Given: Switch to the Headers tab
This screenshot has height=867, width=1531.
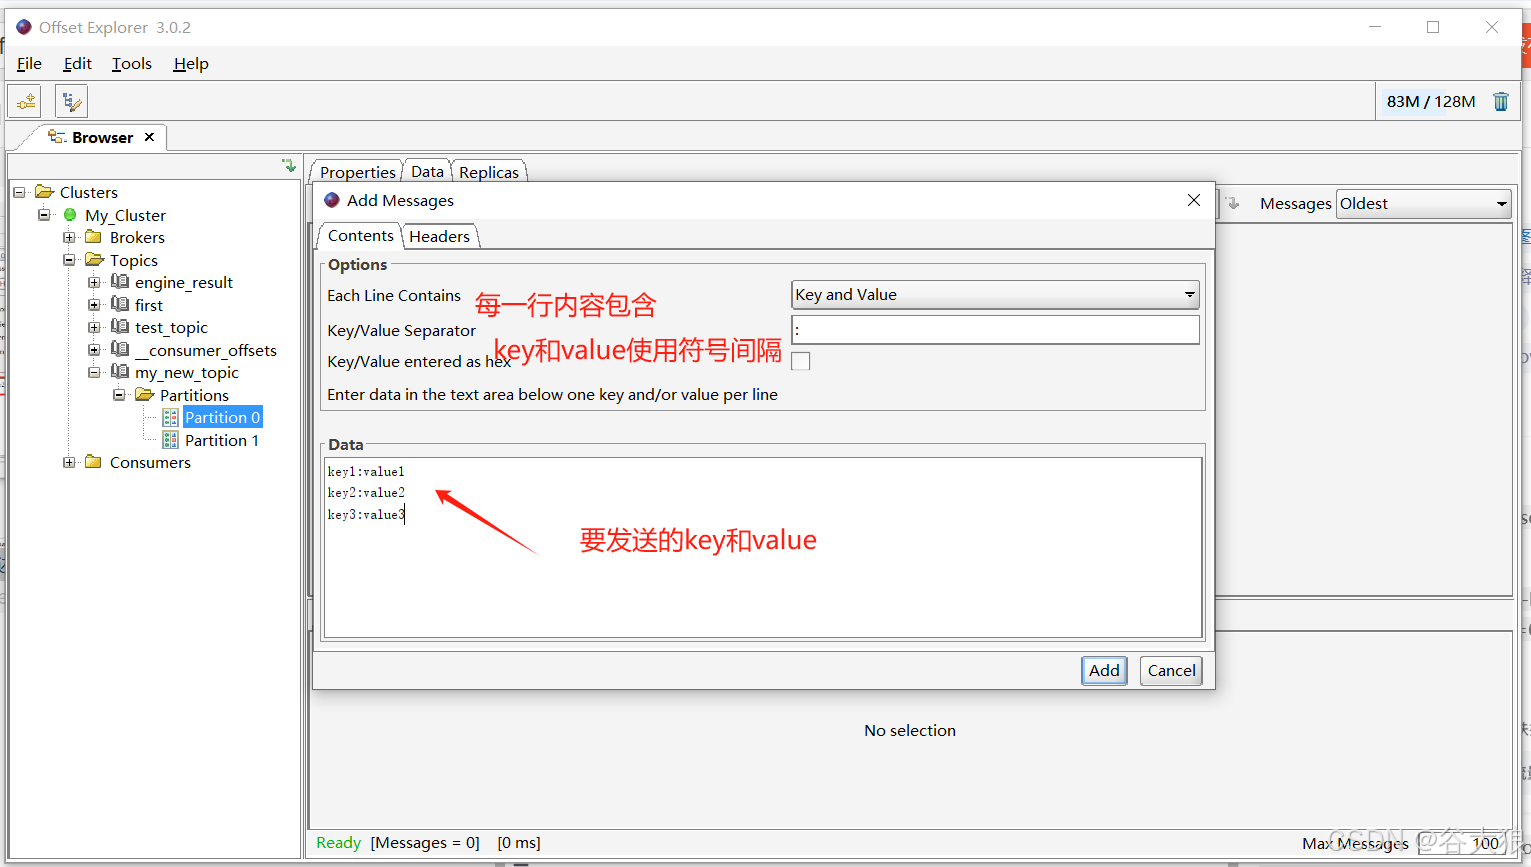Looking at the screenshot, I should (x=439, y=236).
